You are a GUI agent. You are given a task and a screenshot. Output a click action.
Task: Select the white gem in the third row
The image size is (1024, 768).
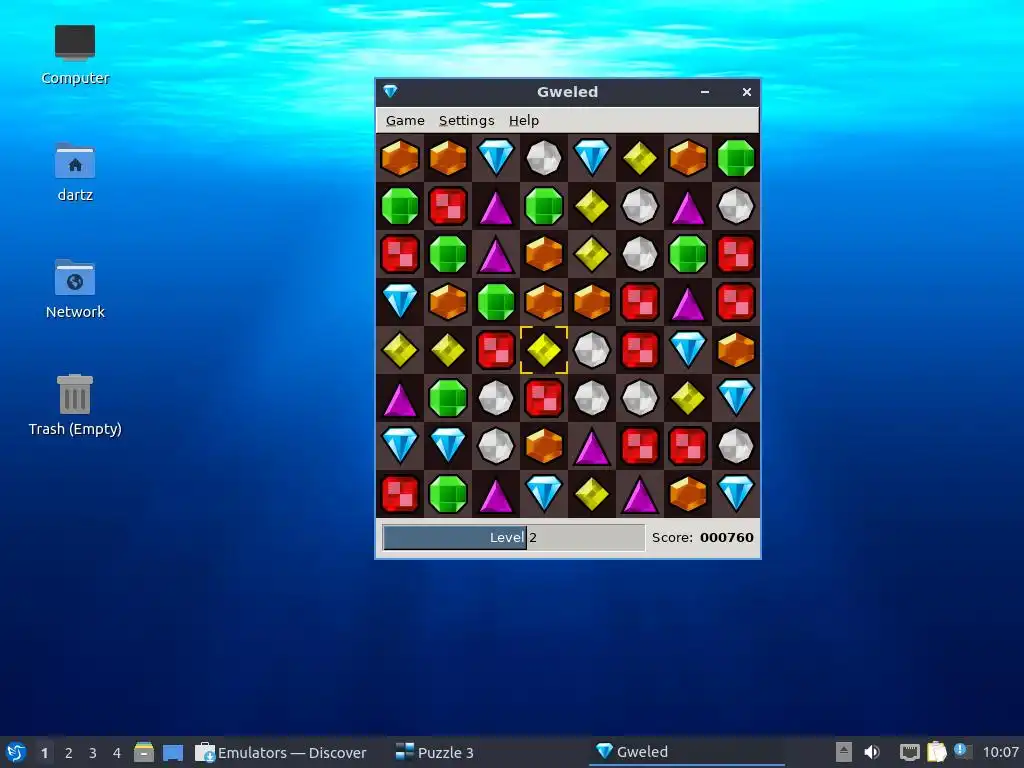tap(640, 254)
